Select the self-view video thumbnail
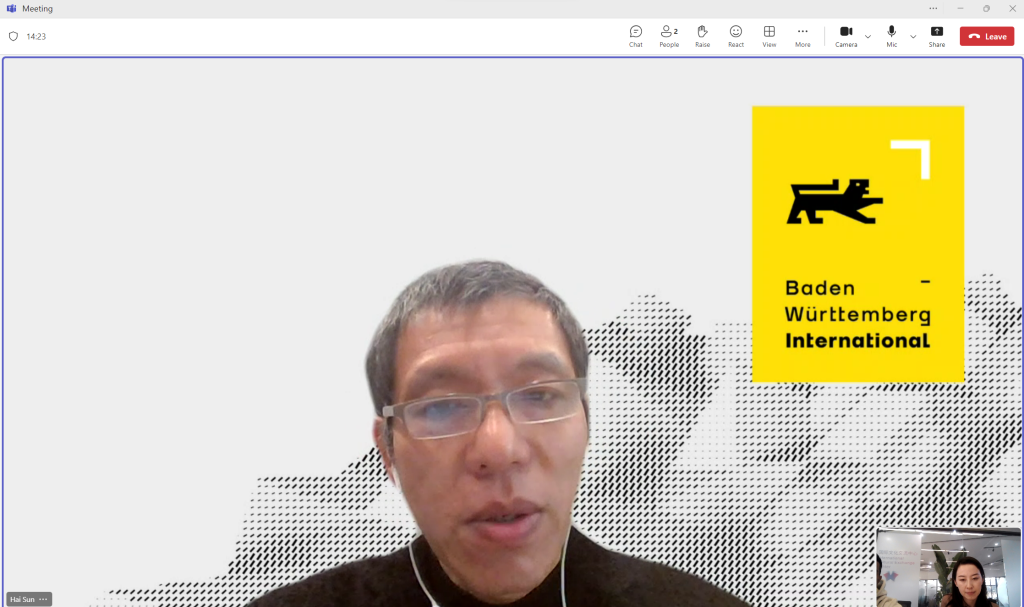 click(948, 567)
